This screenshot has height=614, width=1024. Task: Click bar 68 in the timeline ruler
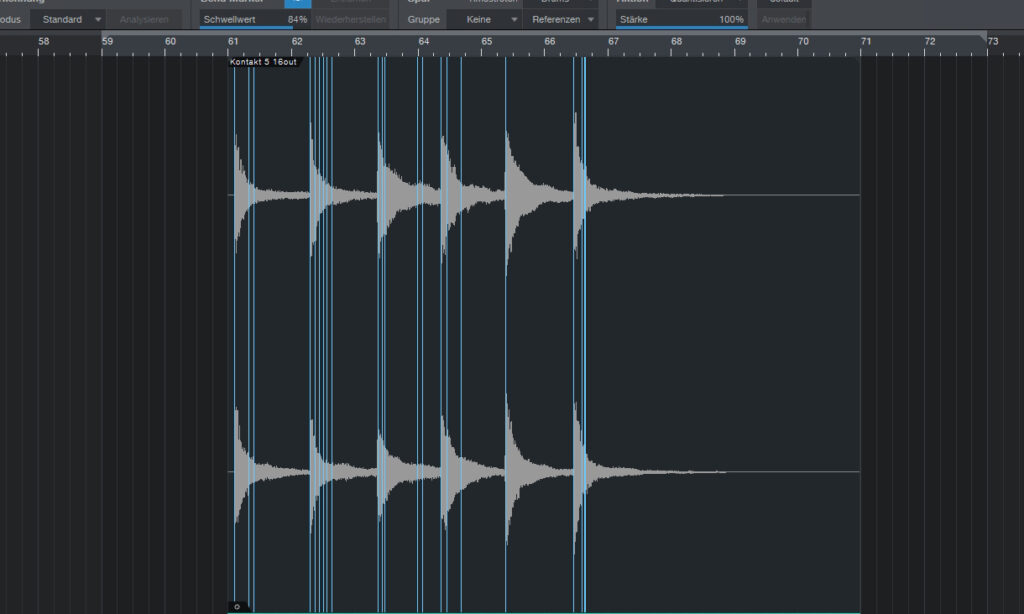[x=676, y=41]
